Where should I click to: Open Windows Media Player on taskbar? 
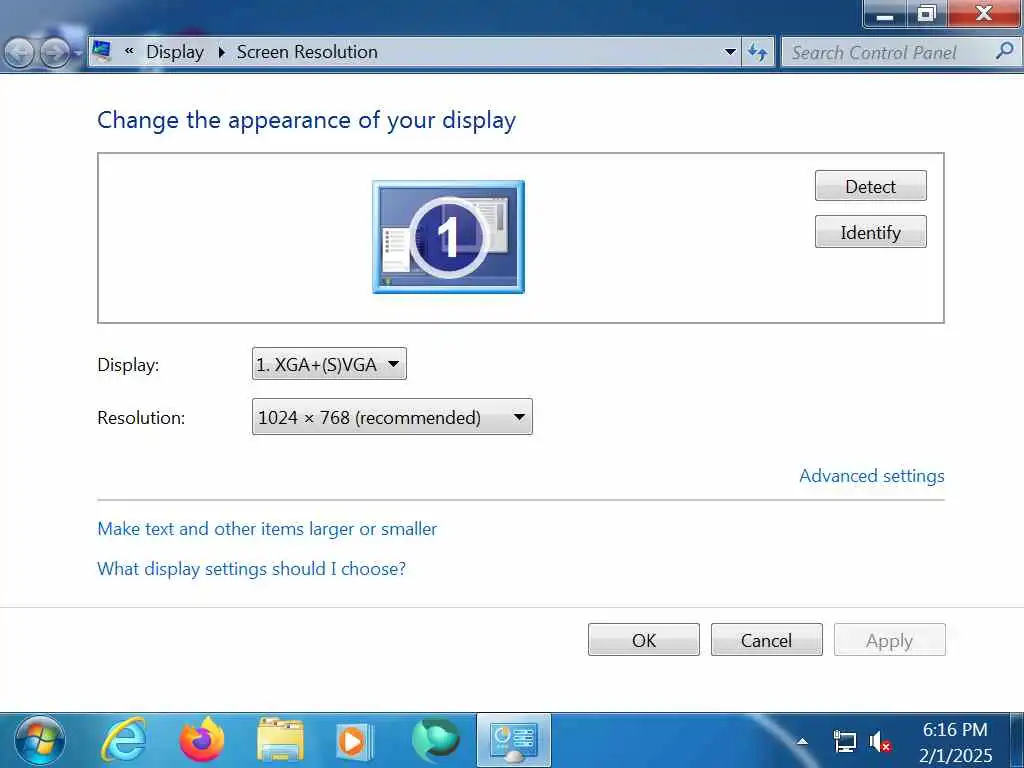click(355, 741)
